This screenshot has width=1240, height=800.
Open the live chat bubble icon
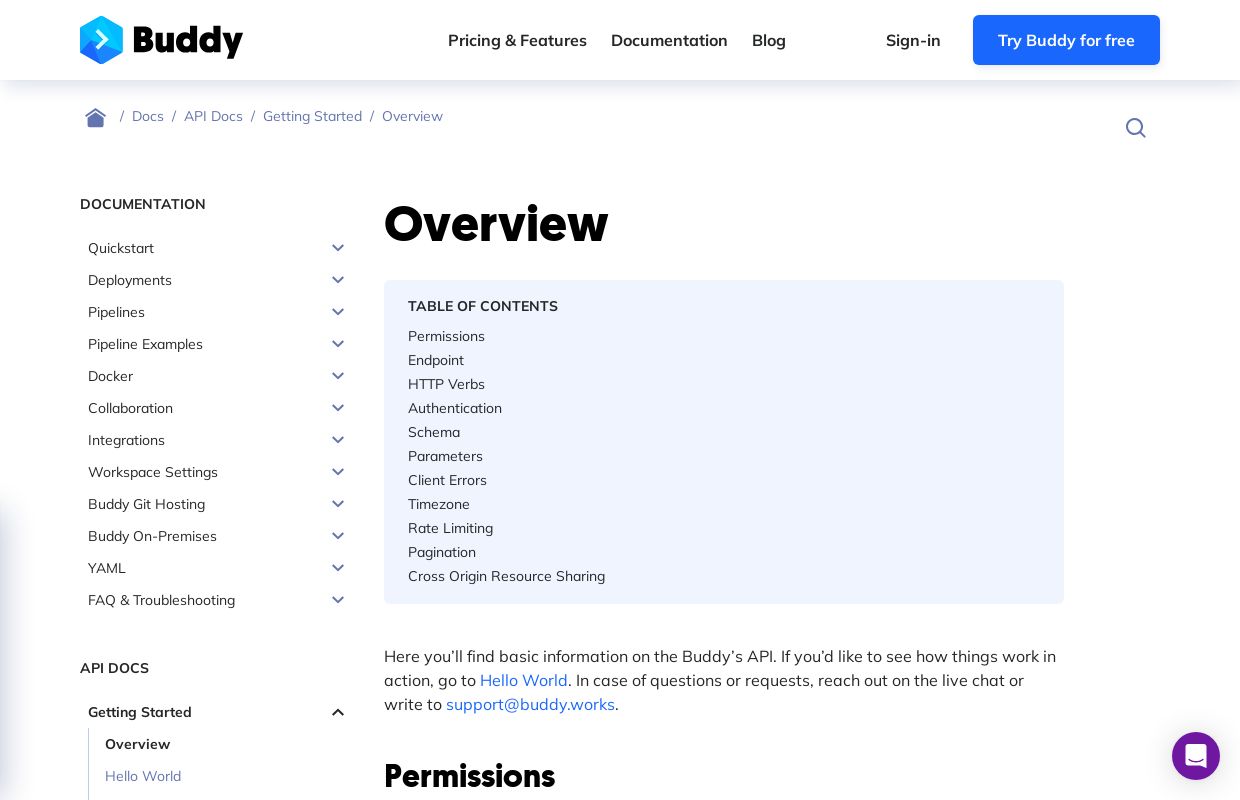pyautogui.click(x=1196, y=756)
